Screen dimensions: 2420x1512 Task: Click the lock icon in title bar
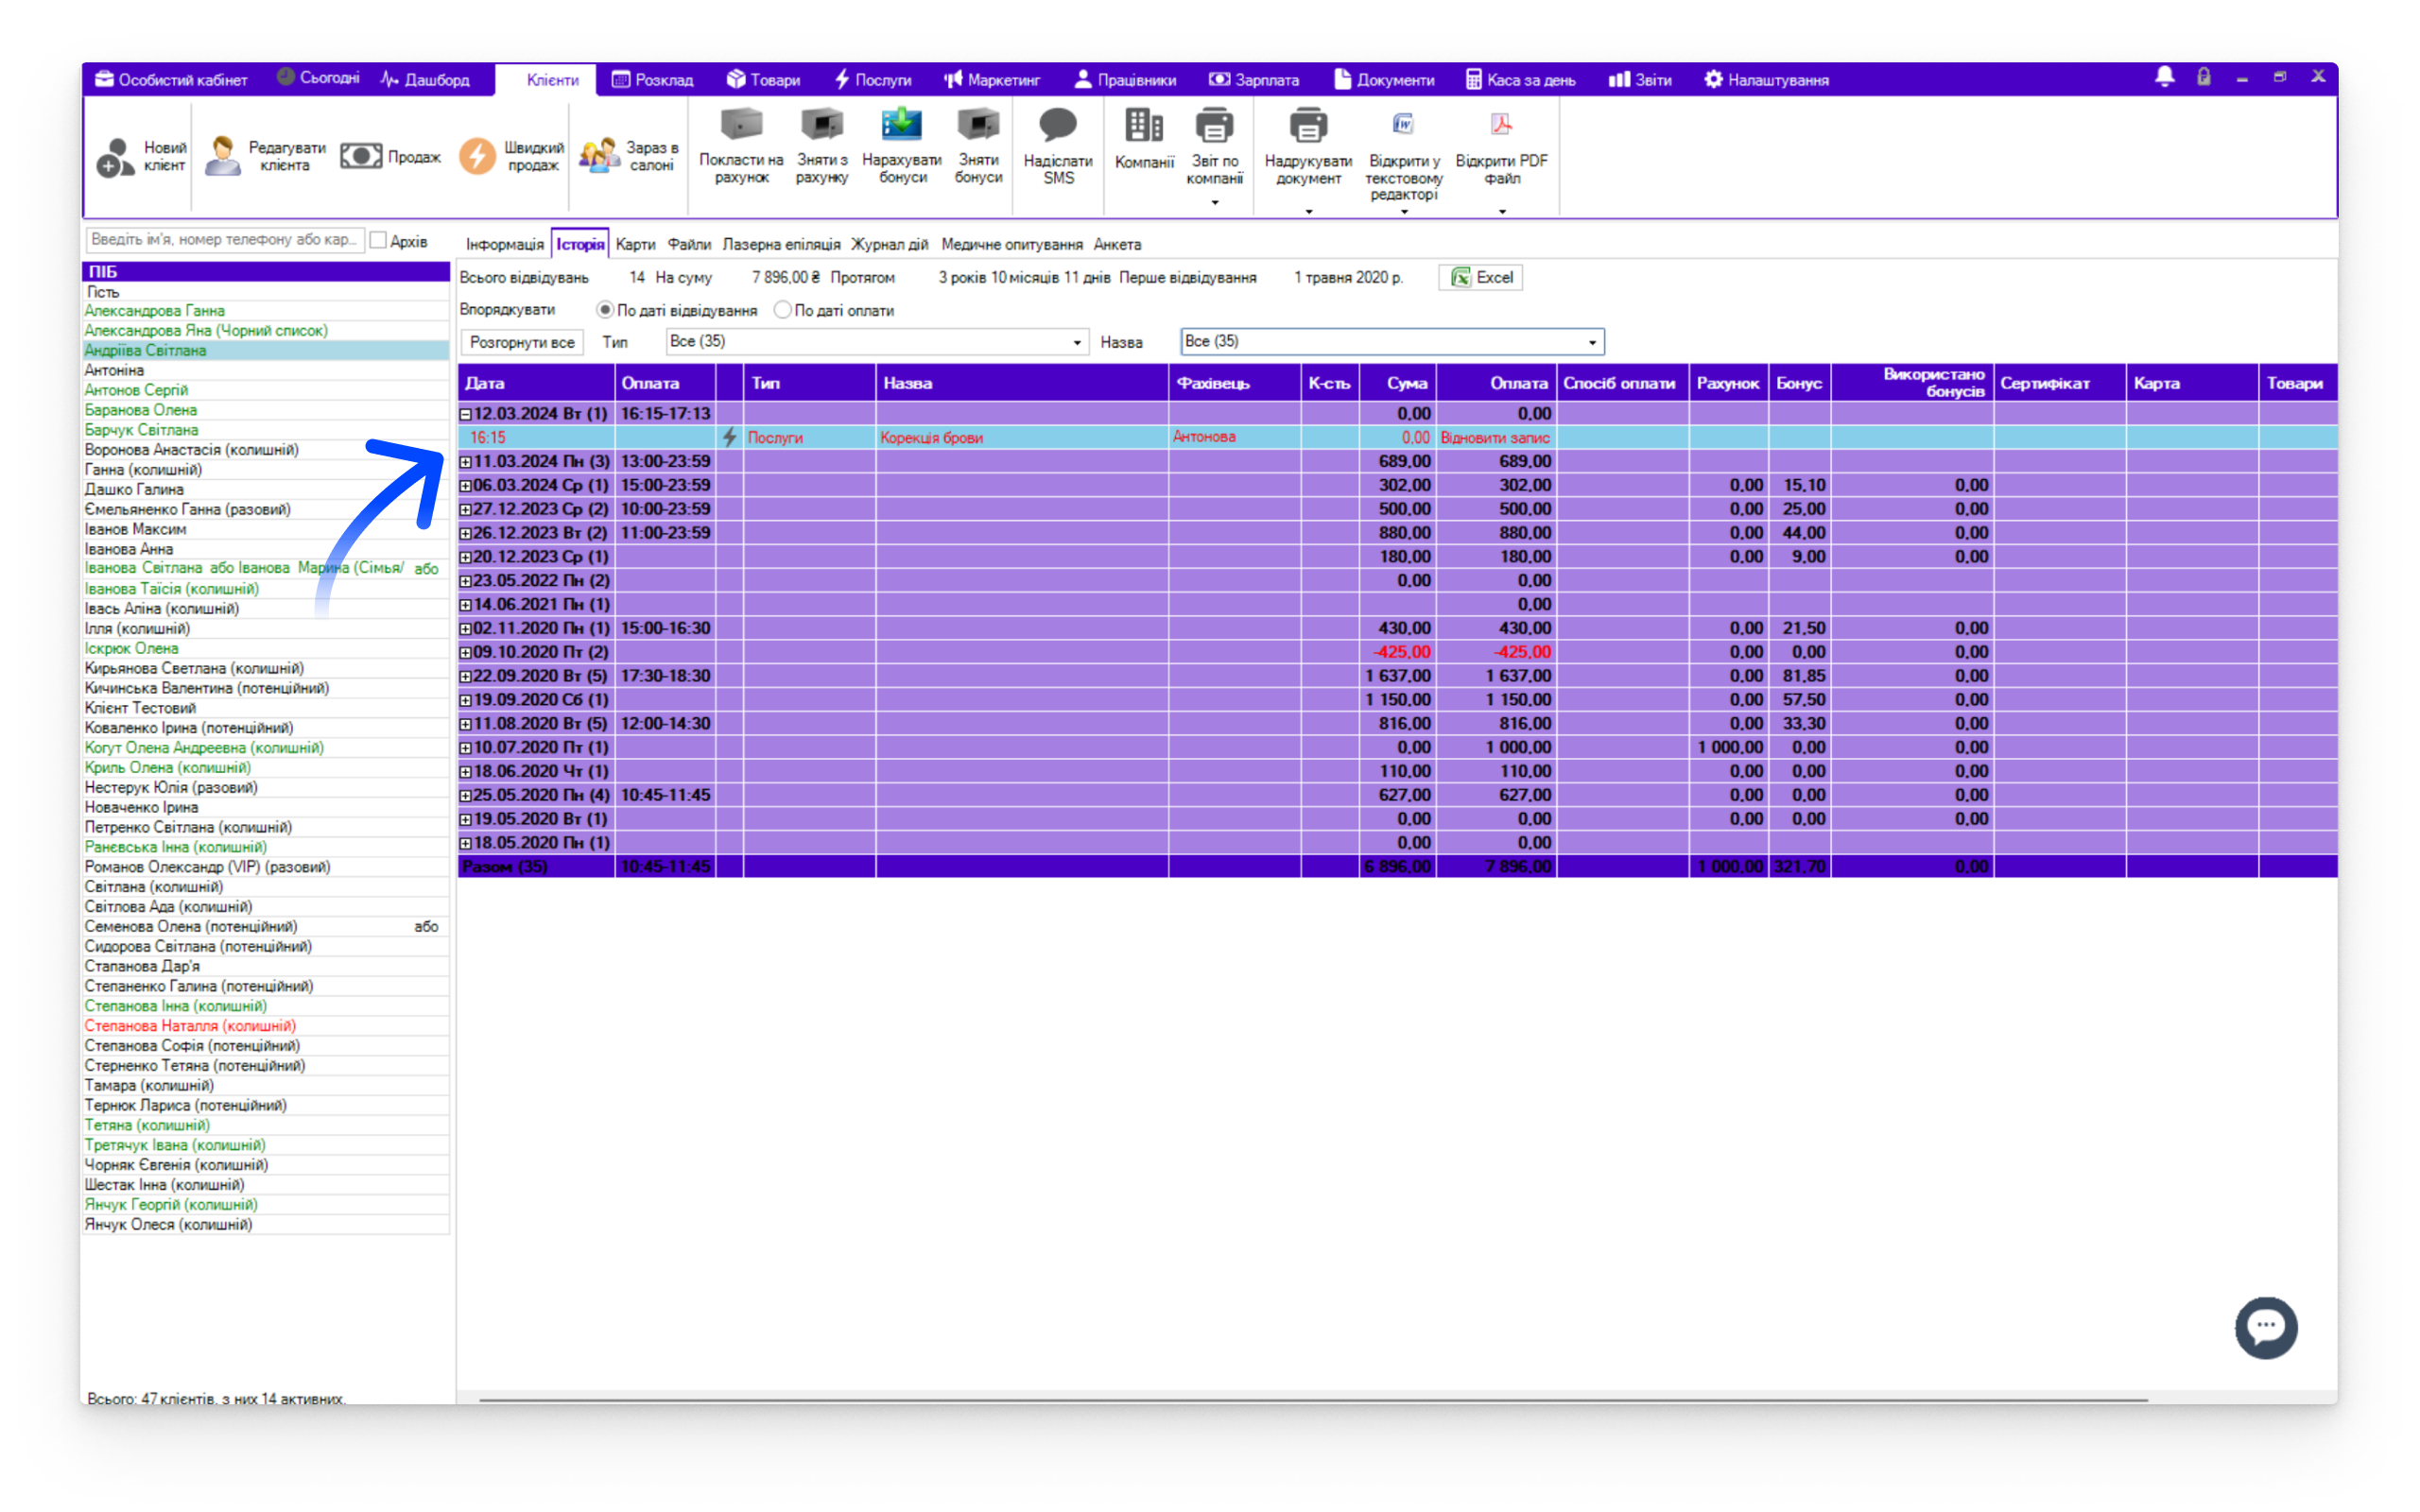(x=2204, y=77)
